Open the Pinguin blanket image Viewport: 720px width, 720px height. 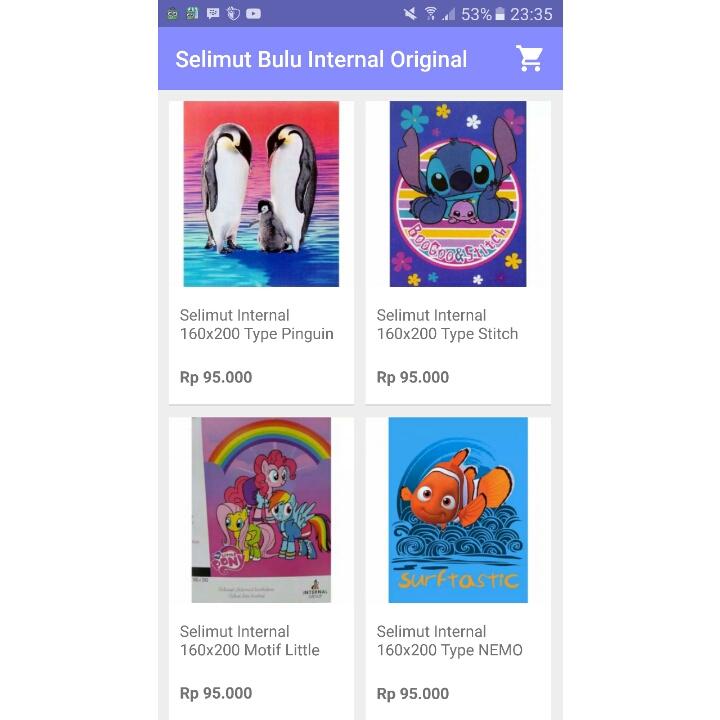pos(261,194)
